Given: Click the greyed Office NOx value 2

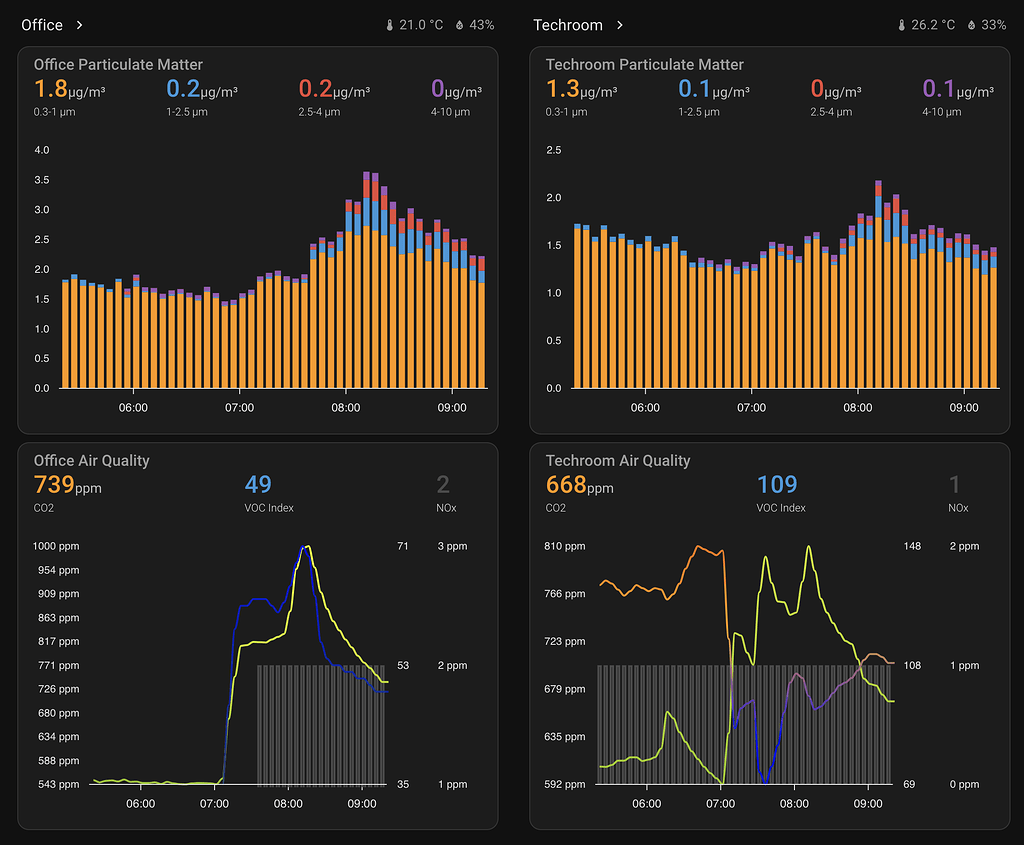Looking at the screenshot, I should pos(442,484).
